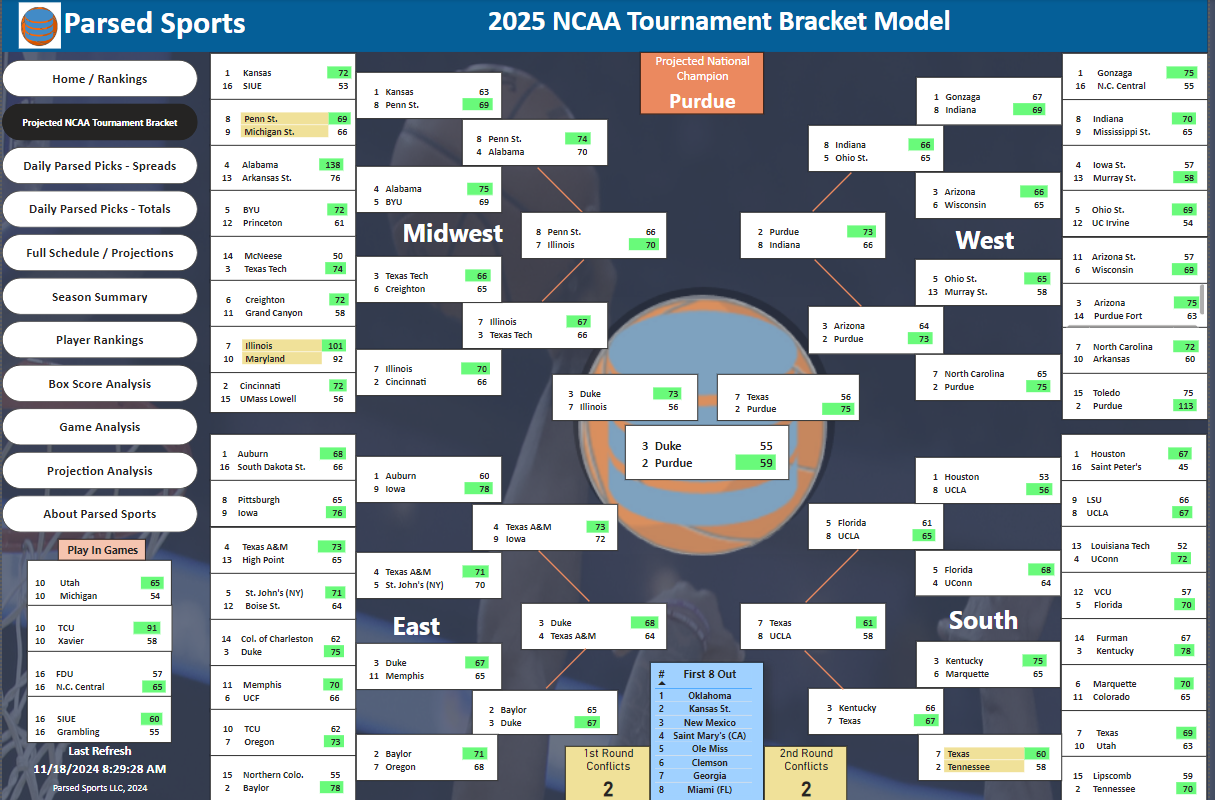Sort the First 8 Out table by # column arrow
Screen dimensions: 1215x800
(x=661, y=683)
